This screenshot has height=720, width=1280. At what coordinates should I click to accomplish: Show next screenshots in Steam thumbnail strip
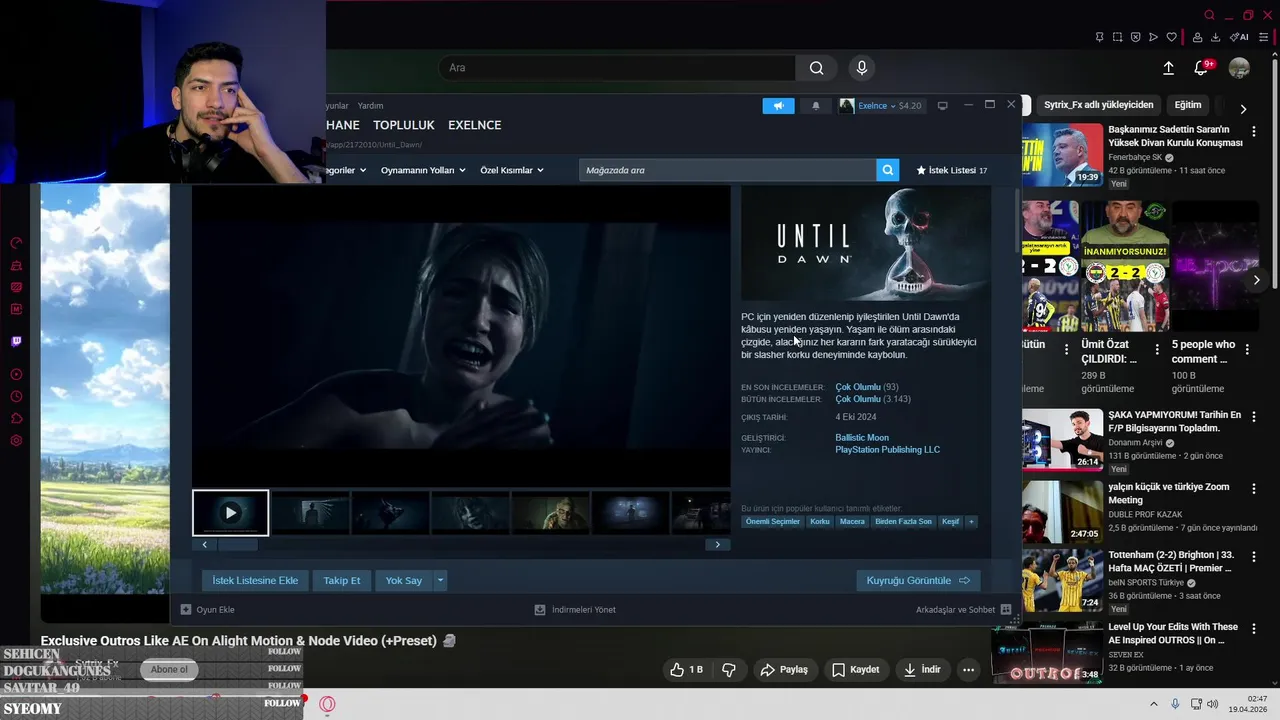(x=717, y=544)
